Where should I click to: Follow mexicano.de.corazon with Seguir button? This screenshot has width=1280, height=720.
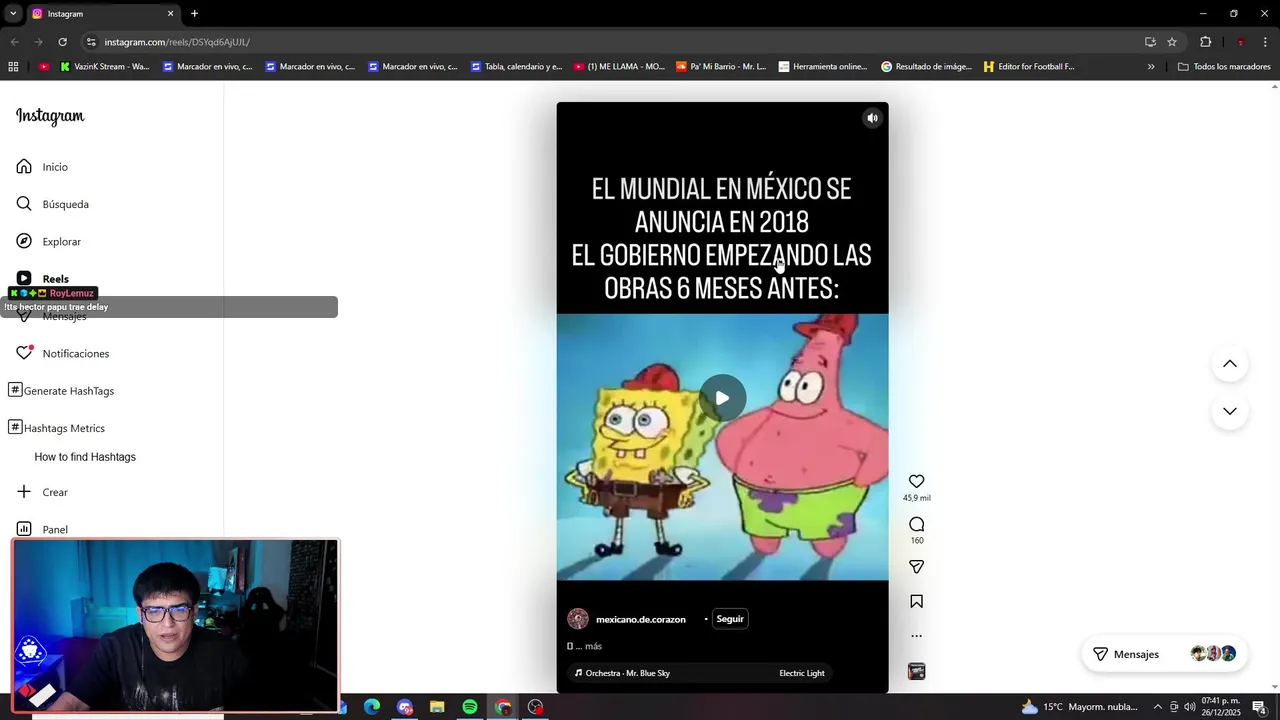(730, 619)
